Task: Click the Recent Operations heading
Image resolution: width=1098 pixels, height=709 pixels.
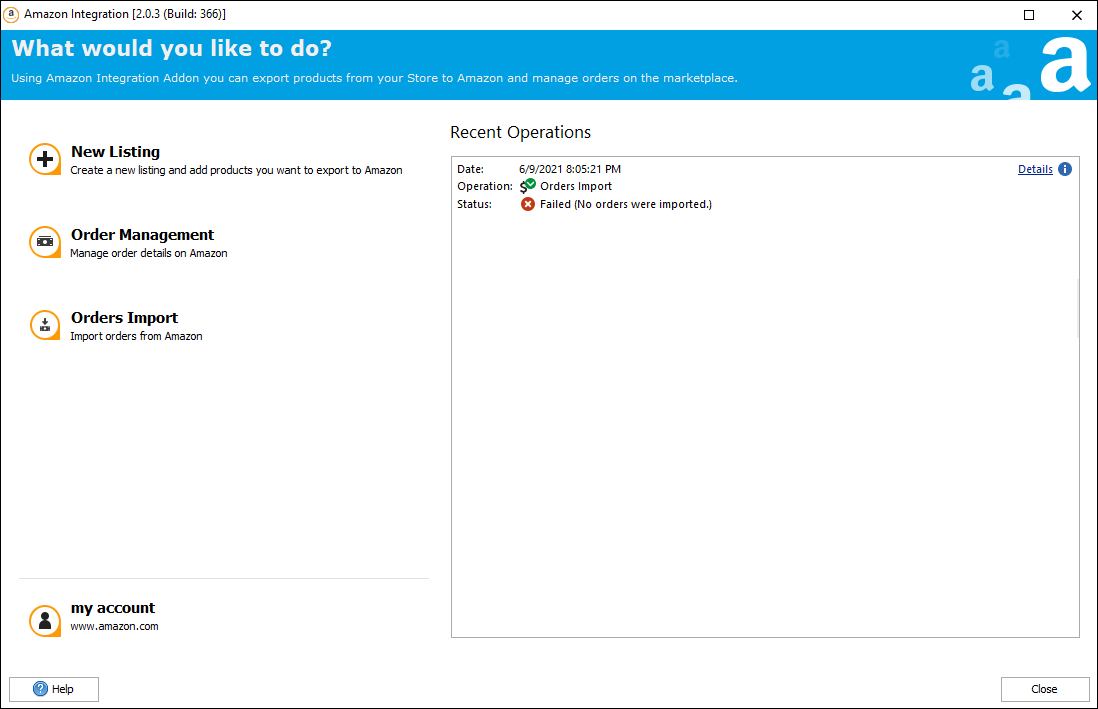Action: pyautogui.click(x=520, y=132)
